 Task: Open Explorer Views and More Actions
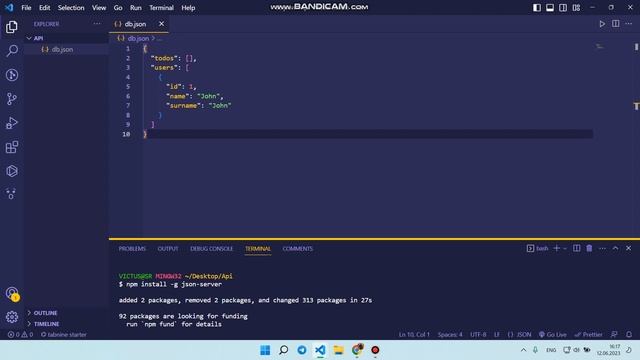97,24
